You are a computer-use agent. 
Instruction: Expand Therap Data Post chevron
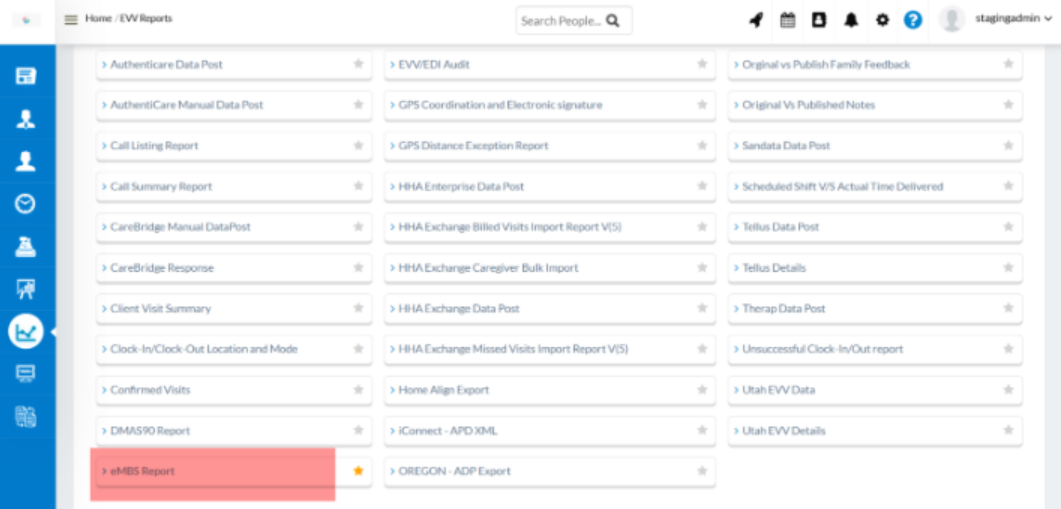tap(736, 308)
